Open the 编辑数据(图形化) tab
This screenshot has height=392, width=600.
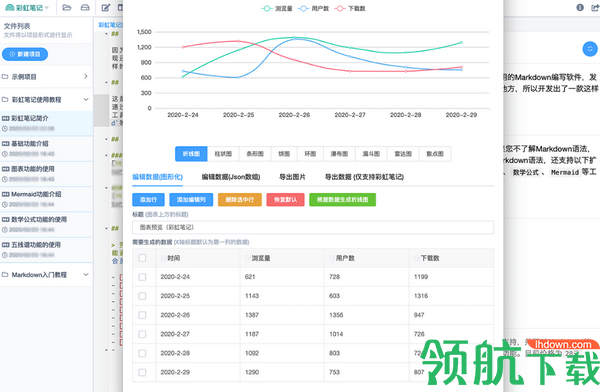(x=157, y=177)
